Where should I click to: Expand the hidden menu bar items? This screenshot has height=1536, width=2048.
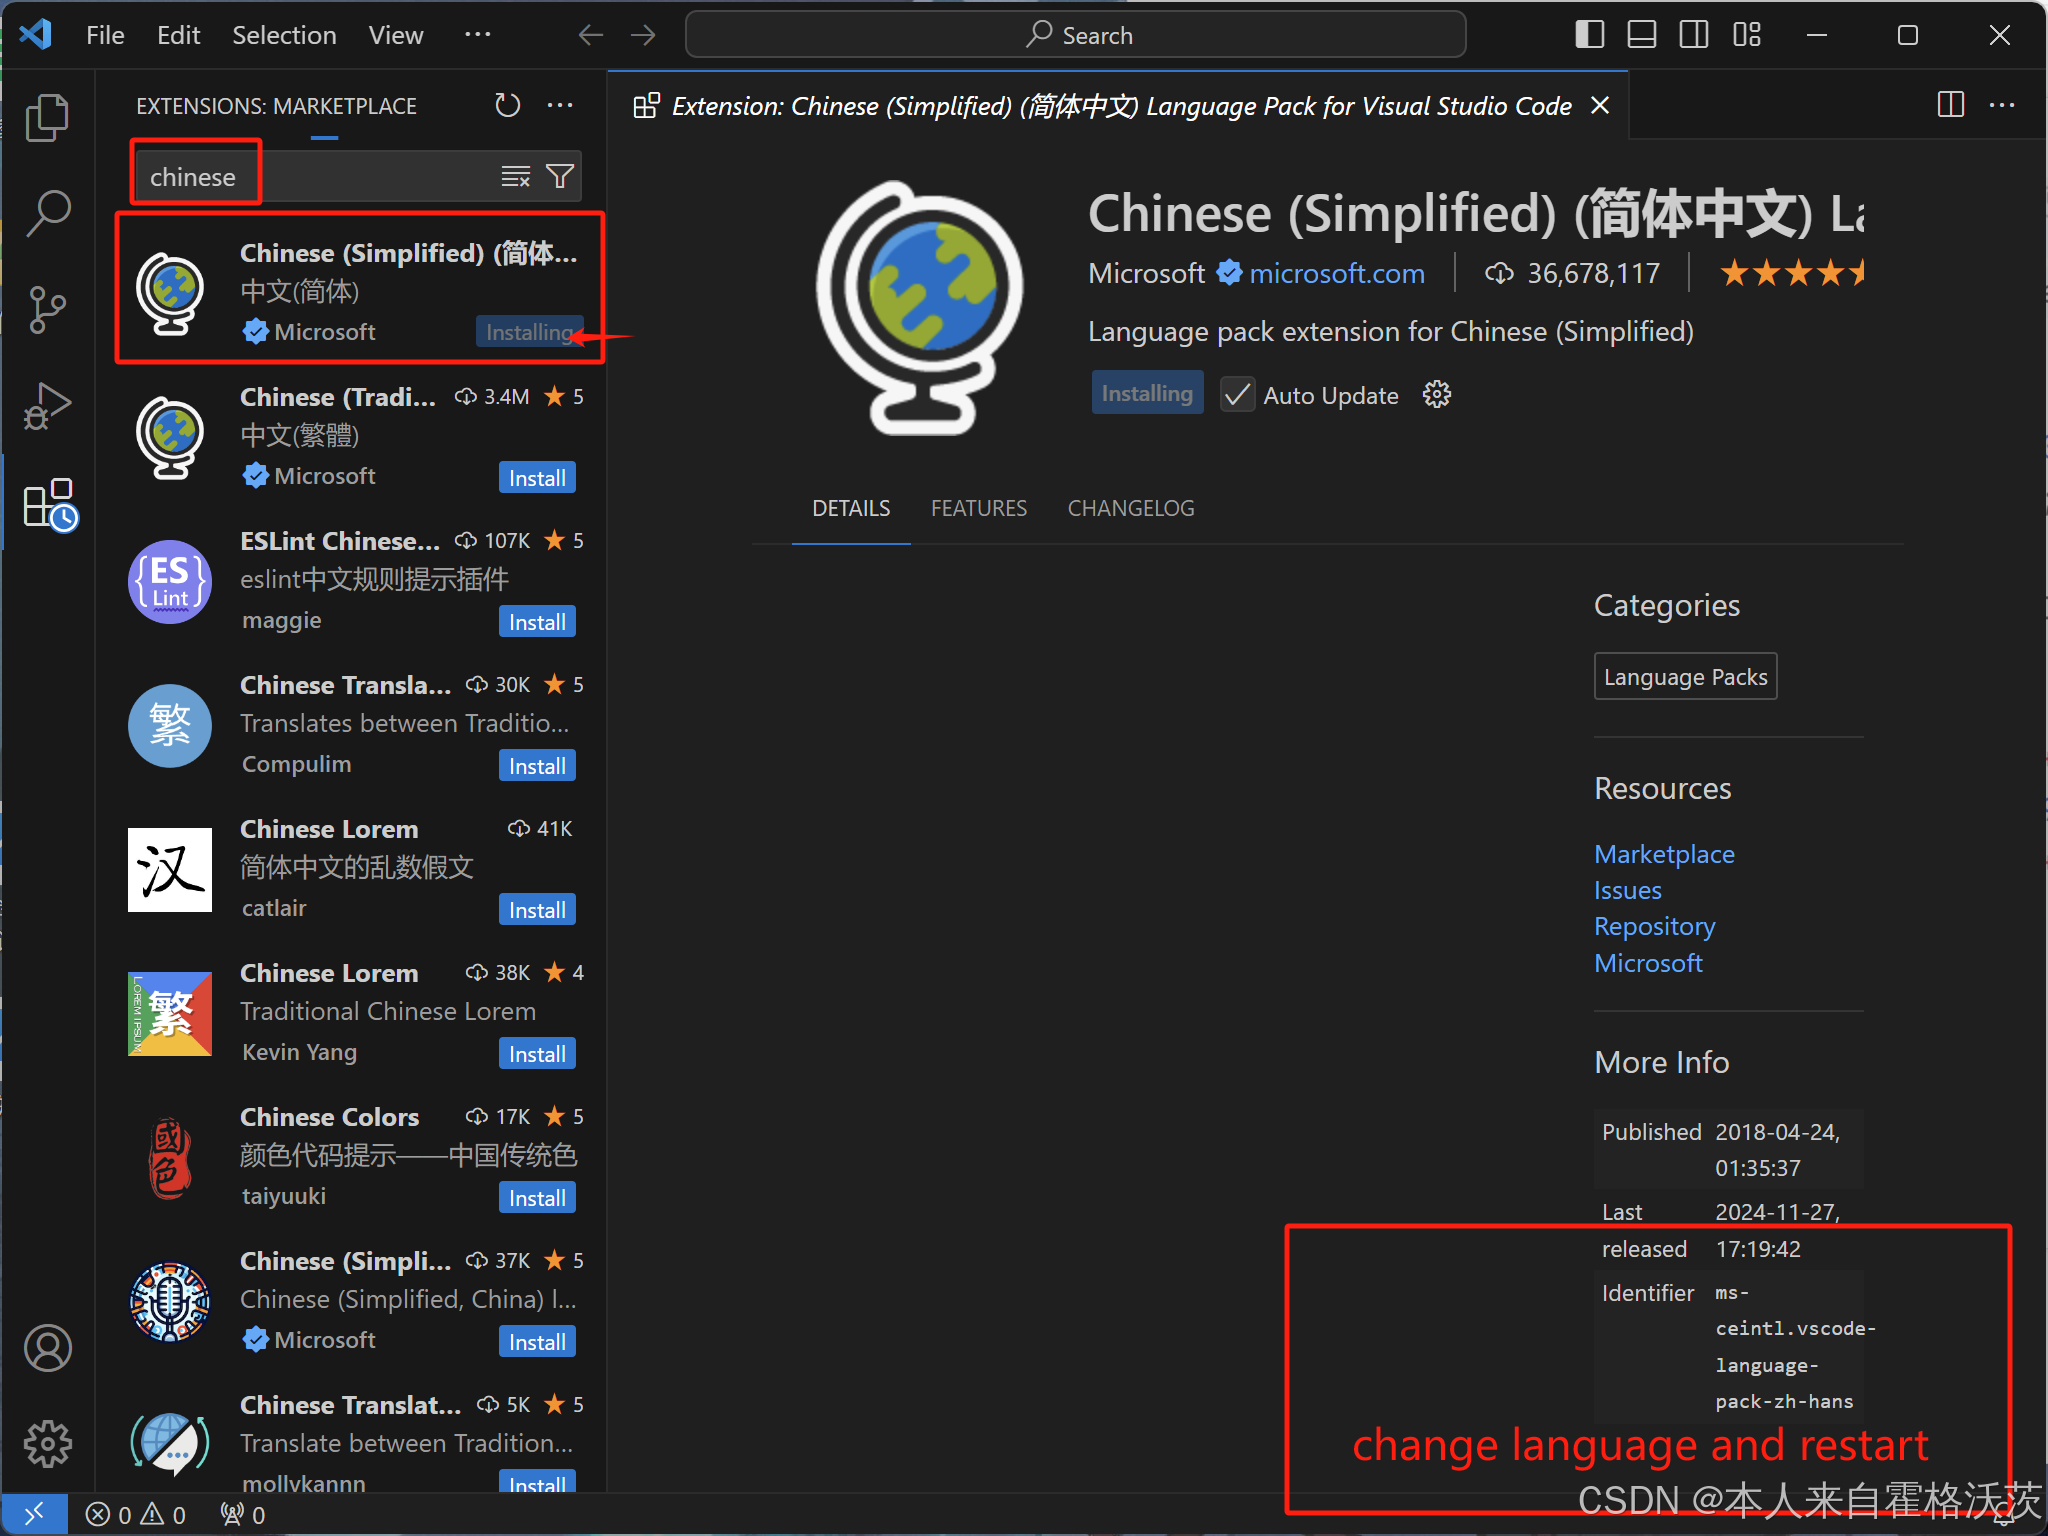477,35
